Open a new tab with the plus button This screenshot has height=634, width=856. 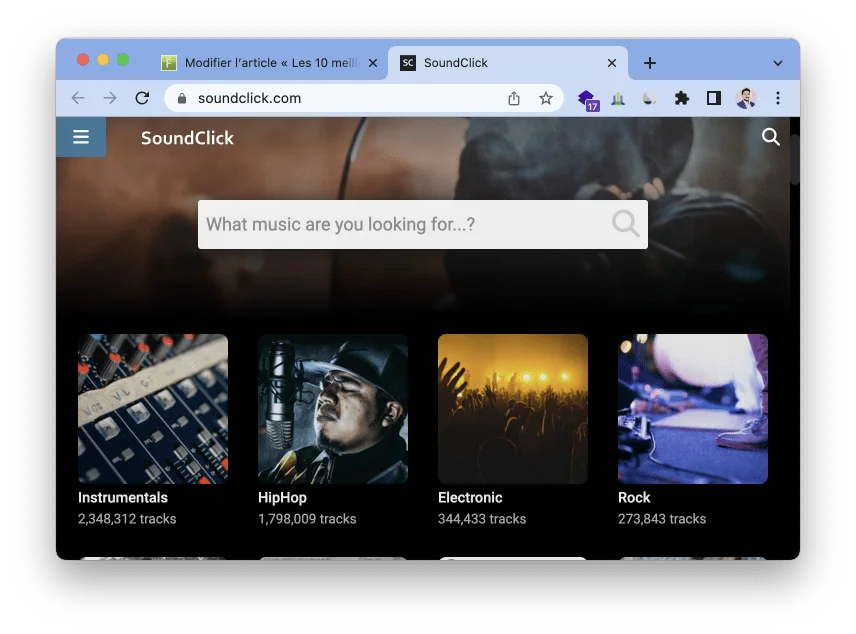[x=650, y=63]
